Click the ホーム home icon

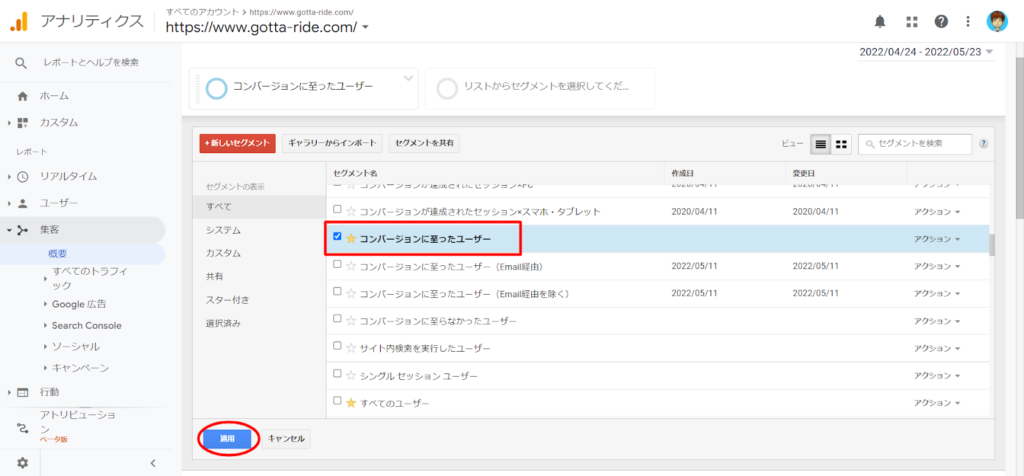pos(23,96)
